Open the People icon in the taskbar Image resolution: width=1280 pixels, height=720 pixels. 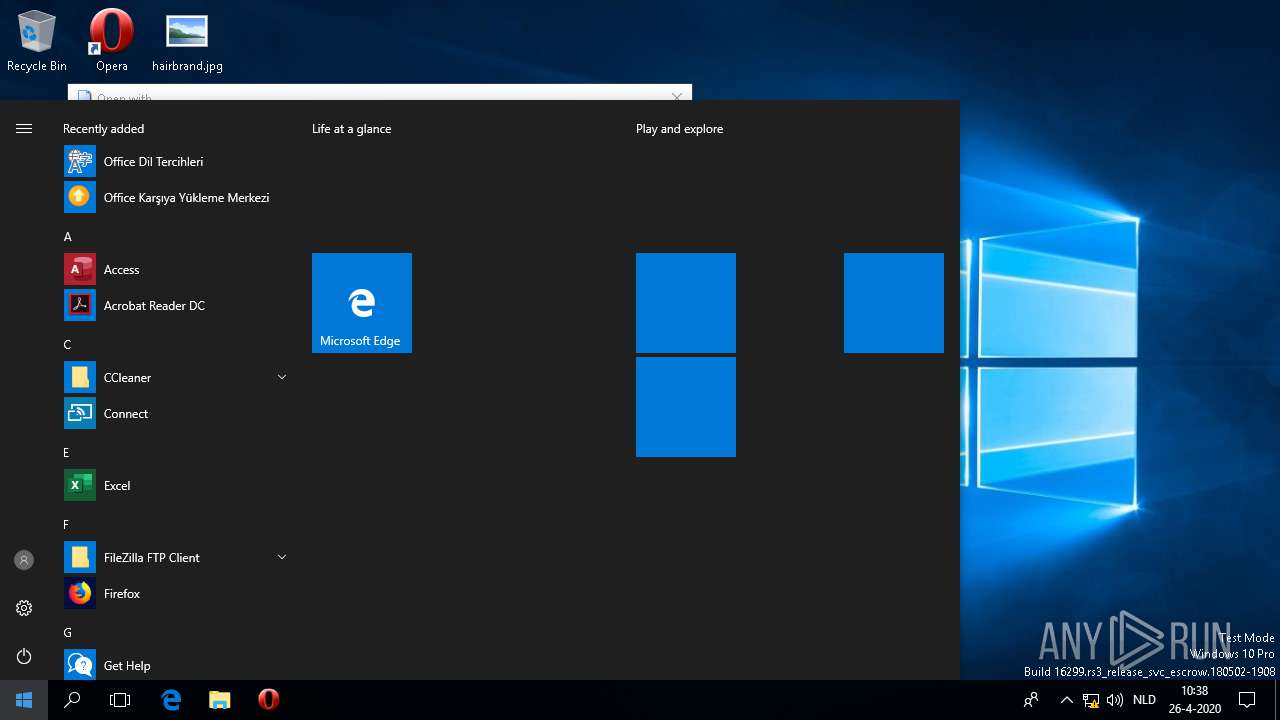[x=1031, y=700]
